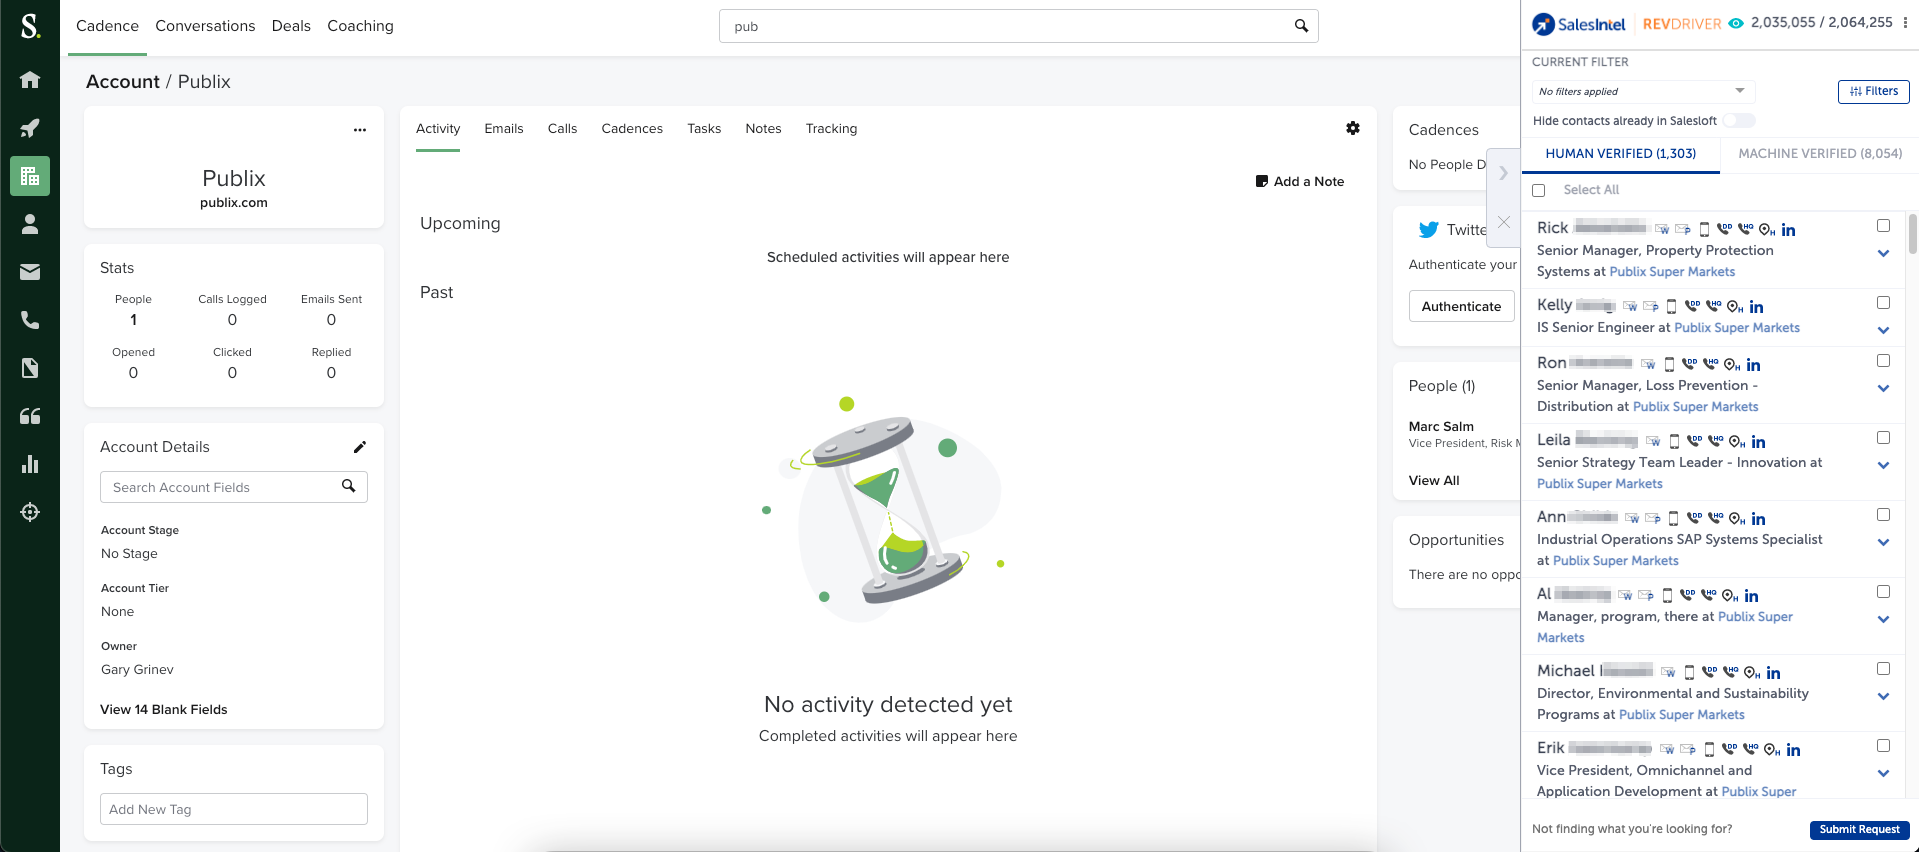The width and height of the screenshot is (1919, 852).
Task: Open the quotation marks Snippets icon
Action: point(30,416)
